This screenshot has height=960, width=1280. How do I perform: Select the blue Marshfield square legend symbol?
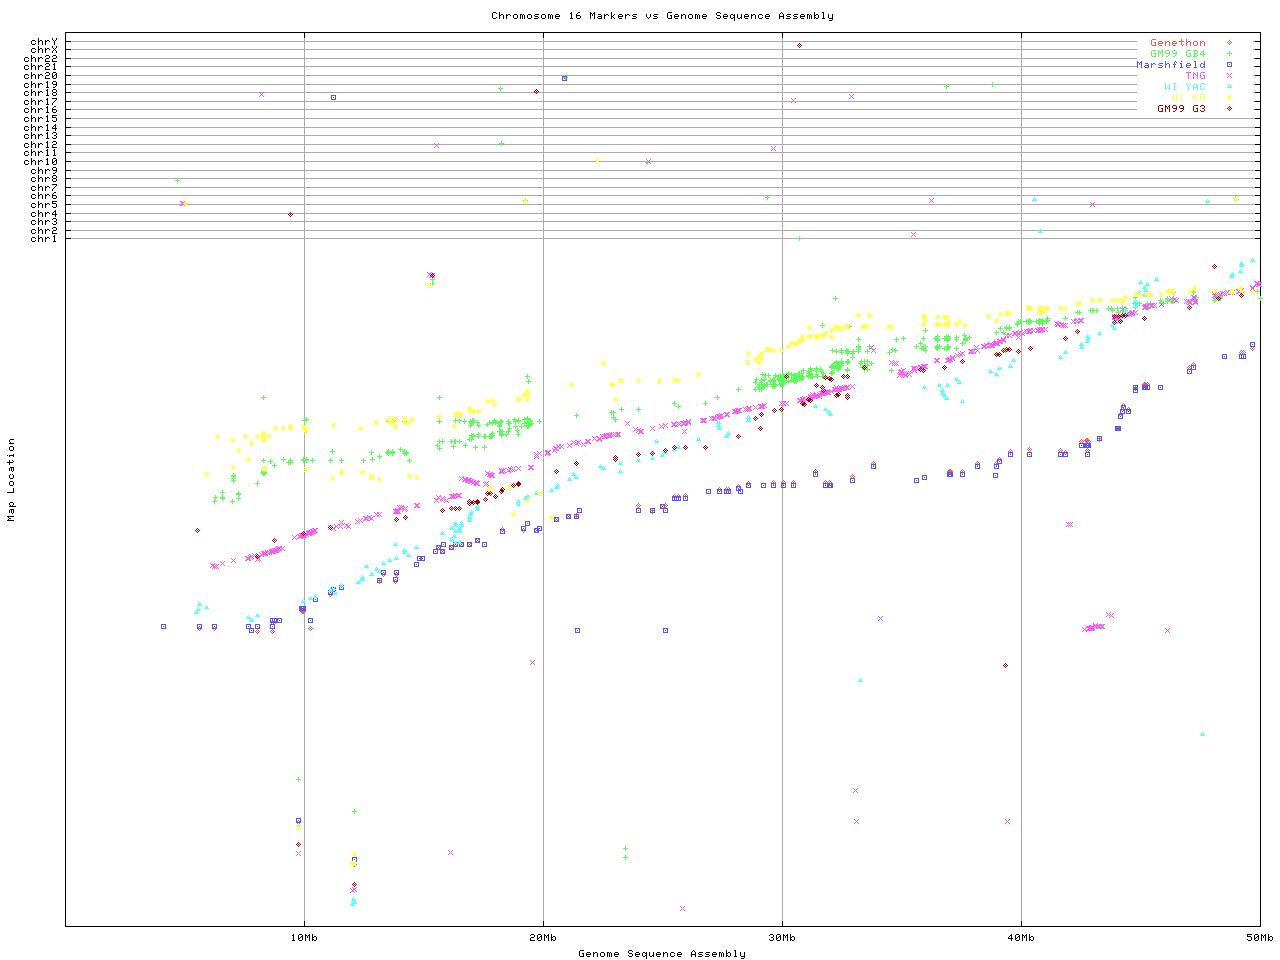[x=1229, y=65]
